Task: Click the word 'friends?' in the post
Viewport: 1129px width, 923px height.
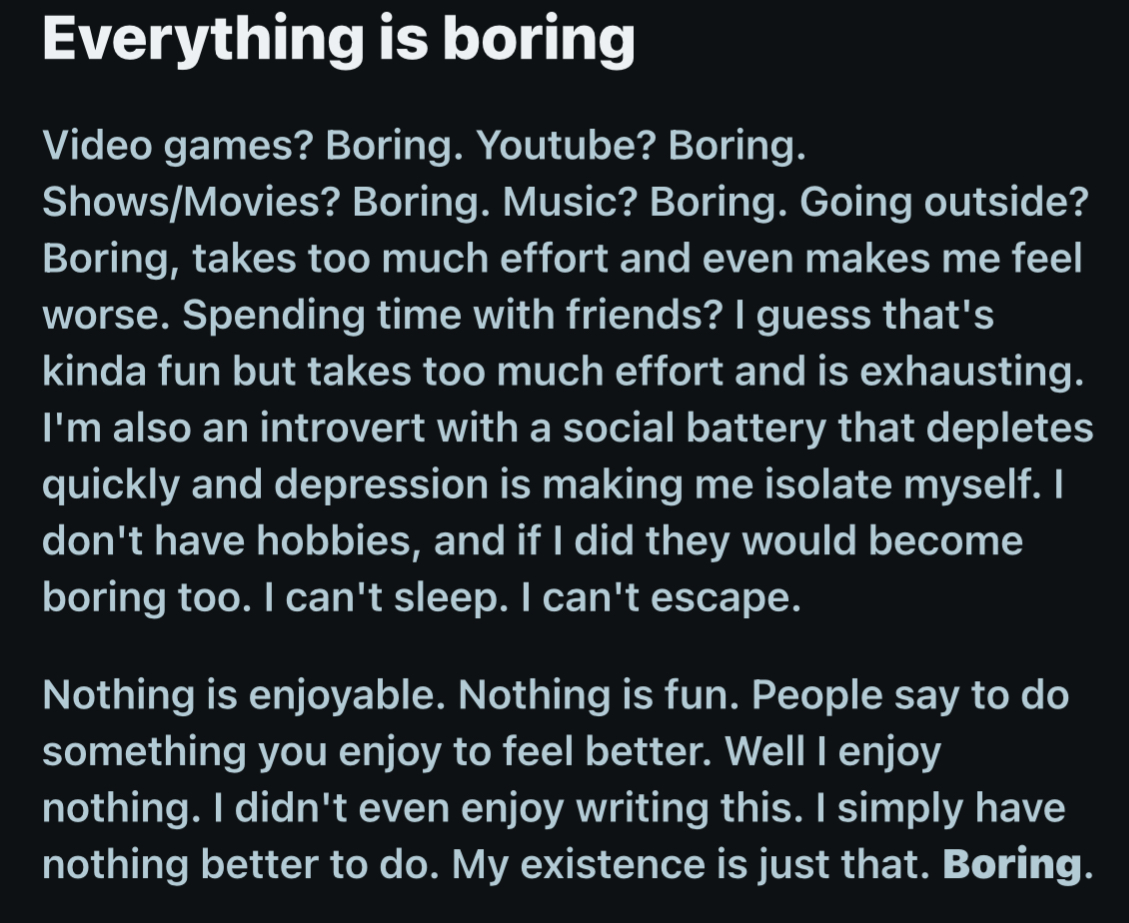Action: (x=643, y=315)
